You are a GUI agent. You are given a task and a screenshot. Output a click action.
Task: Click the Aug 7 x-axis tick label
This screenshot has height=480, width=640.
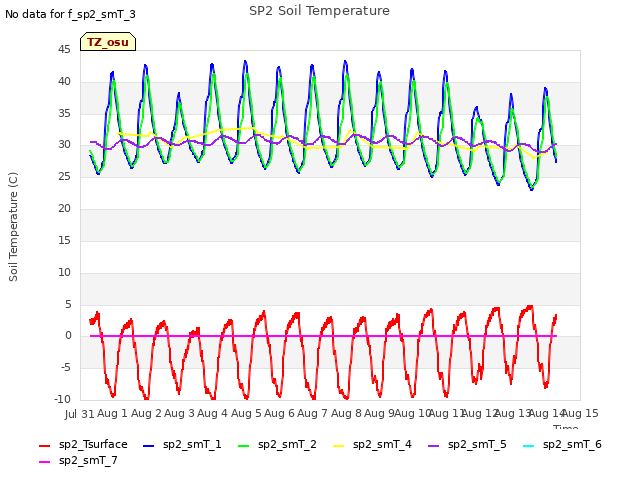point(312,413)
